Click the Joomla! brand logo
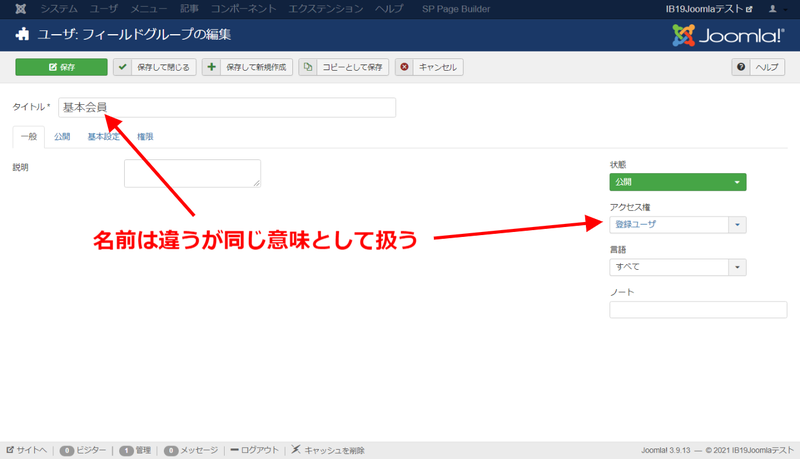The width and height of the screenshot is (800, 459). point(729,35)
